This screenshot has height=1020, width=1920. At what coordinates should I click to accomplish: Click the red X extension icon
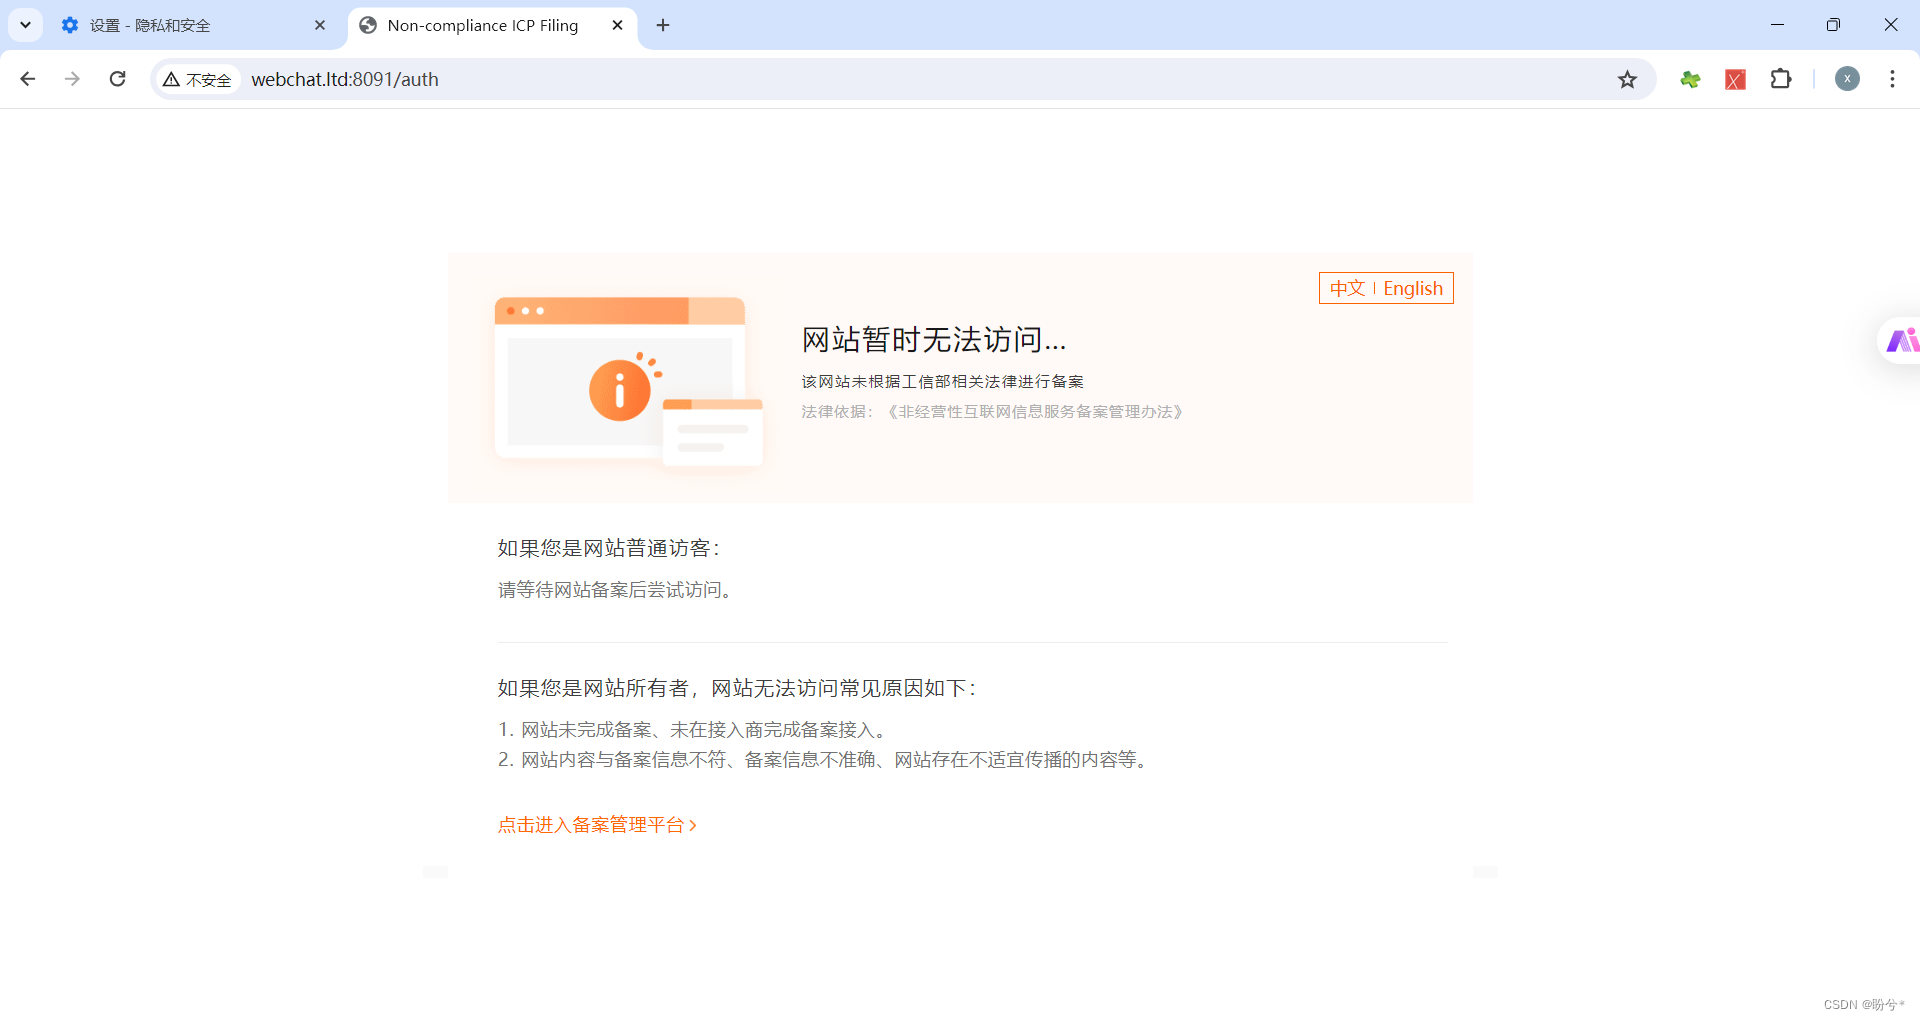coord(1735,79)
